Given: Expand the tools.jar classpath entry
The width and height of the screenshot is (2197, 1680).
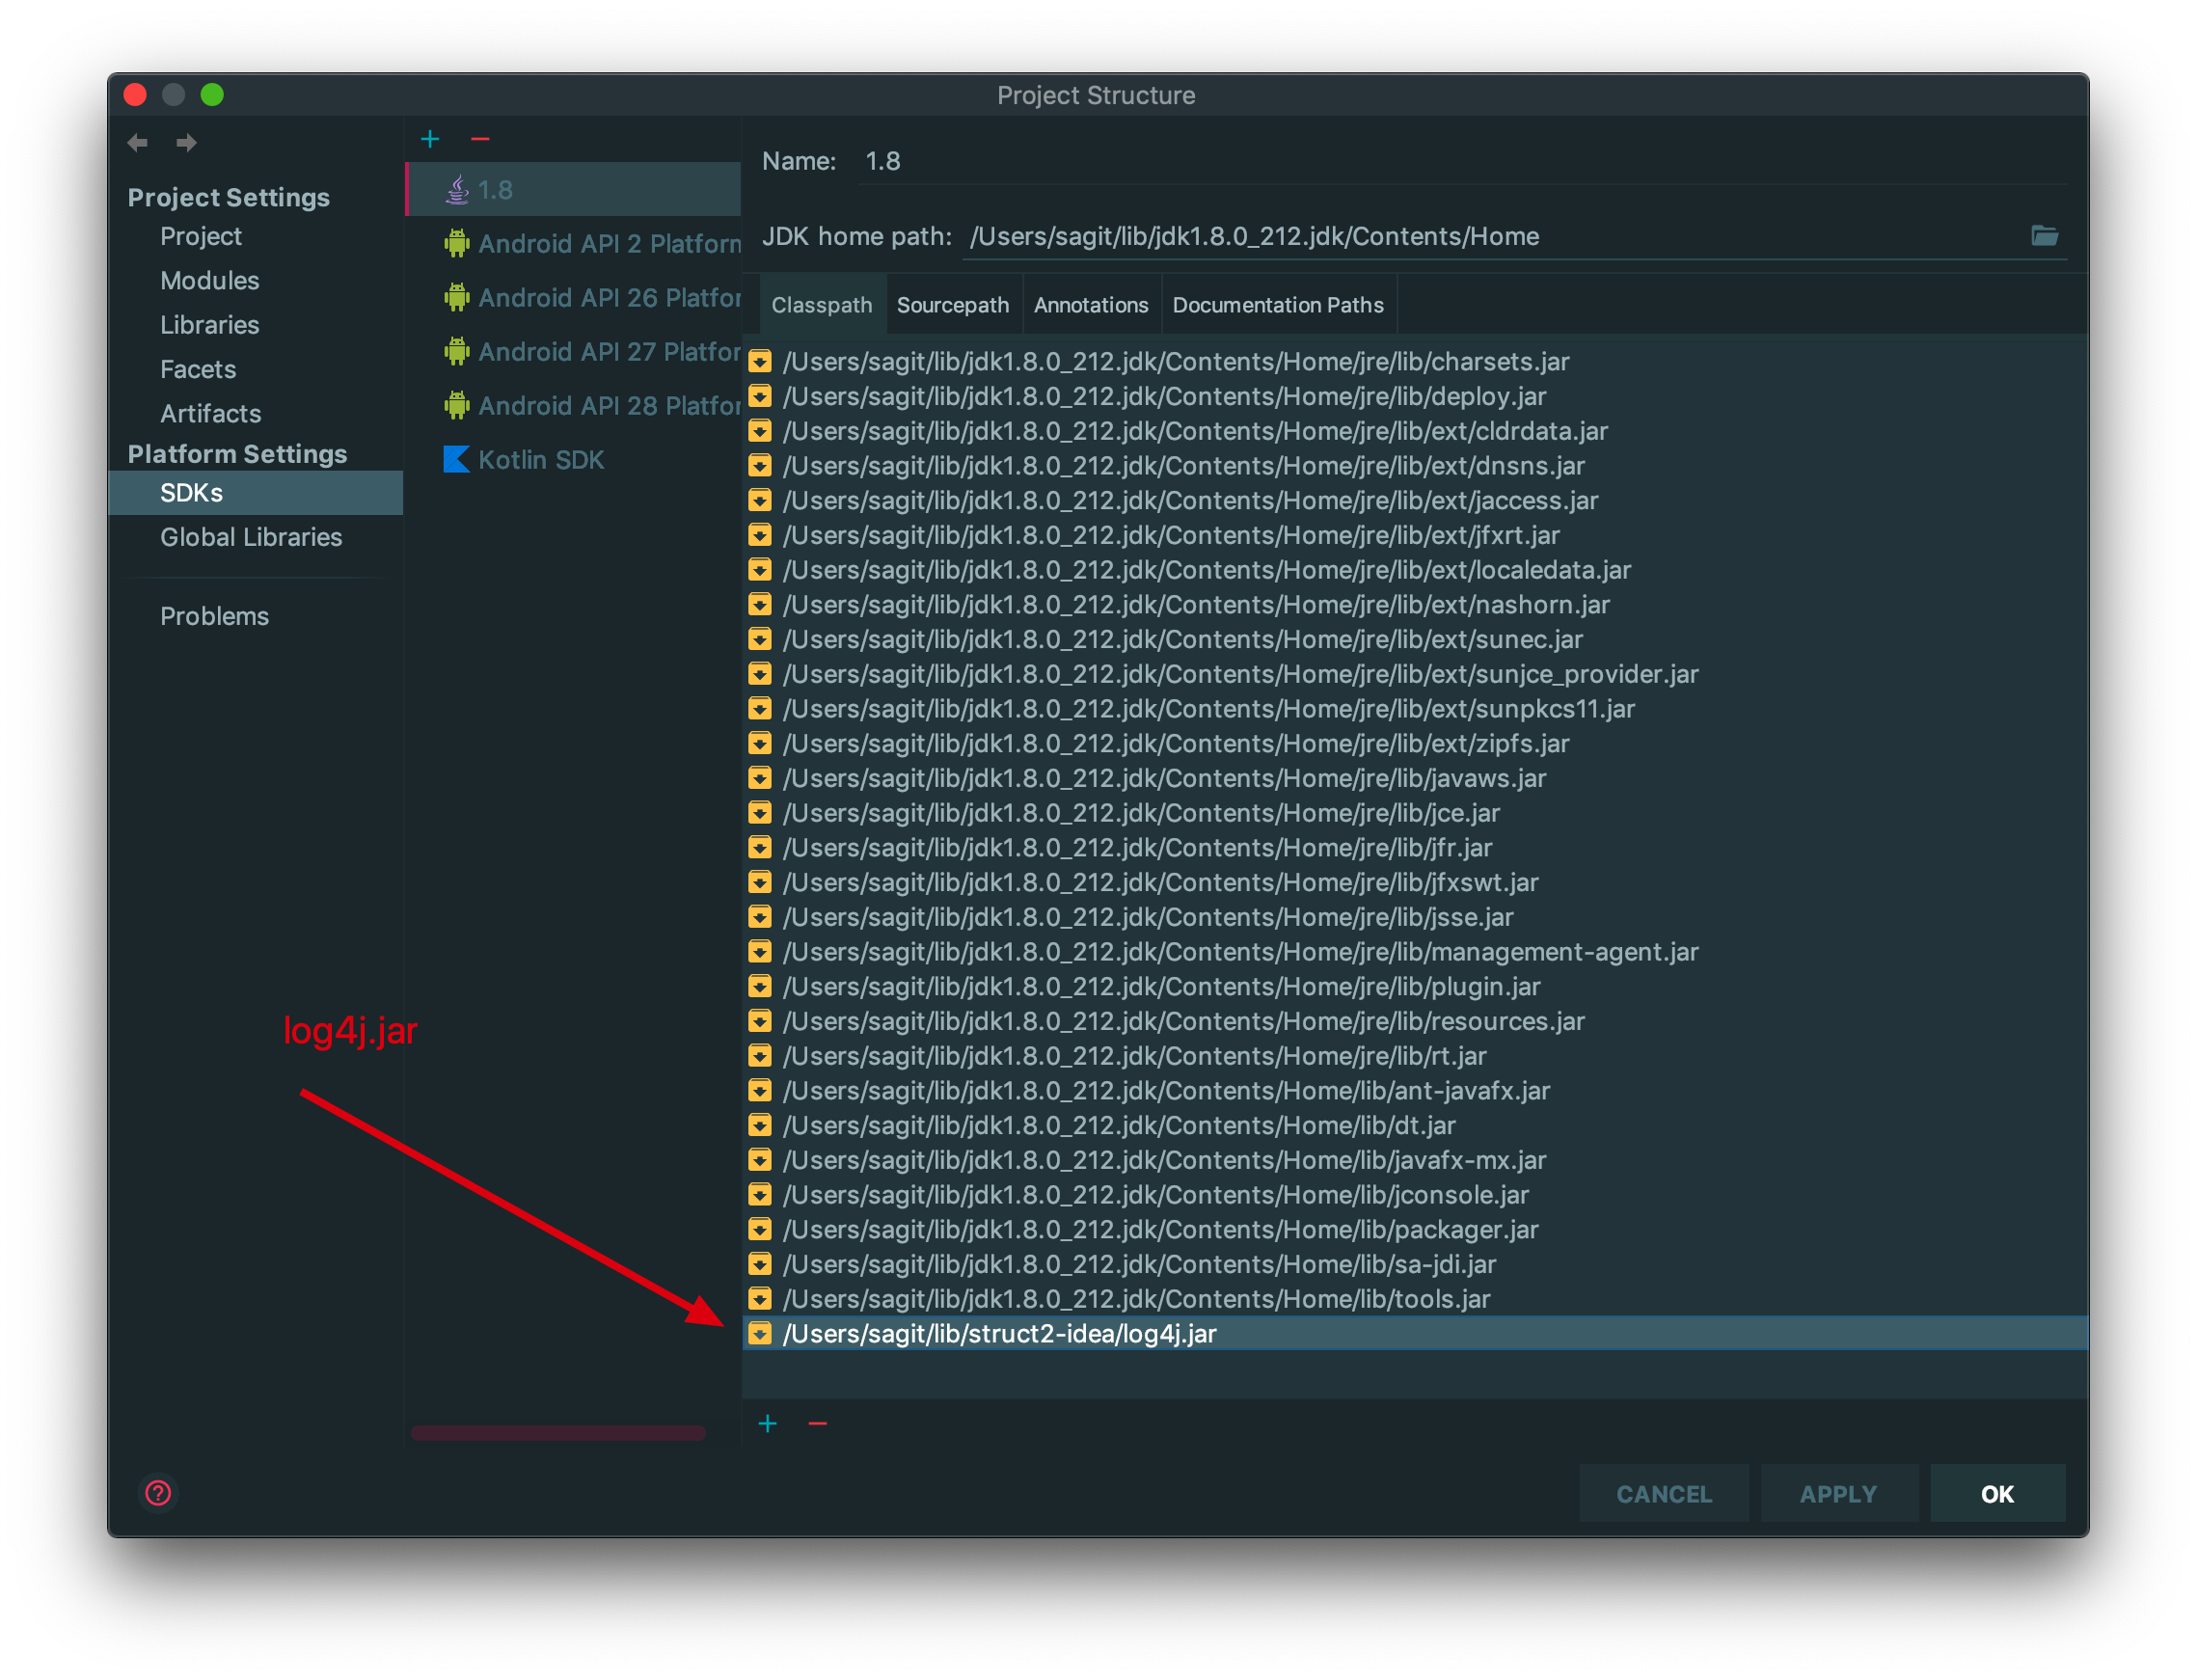Looking at the screenshot, I should pyautogui.click(x=760, y=1299).
